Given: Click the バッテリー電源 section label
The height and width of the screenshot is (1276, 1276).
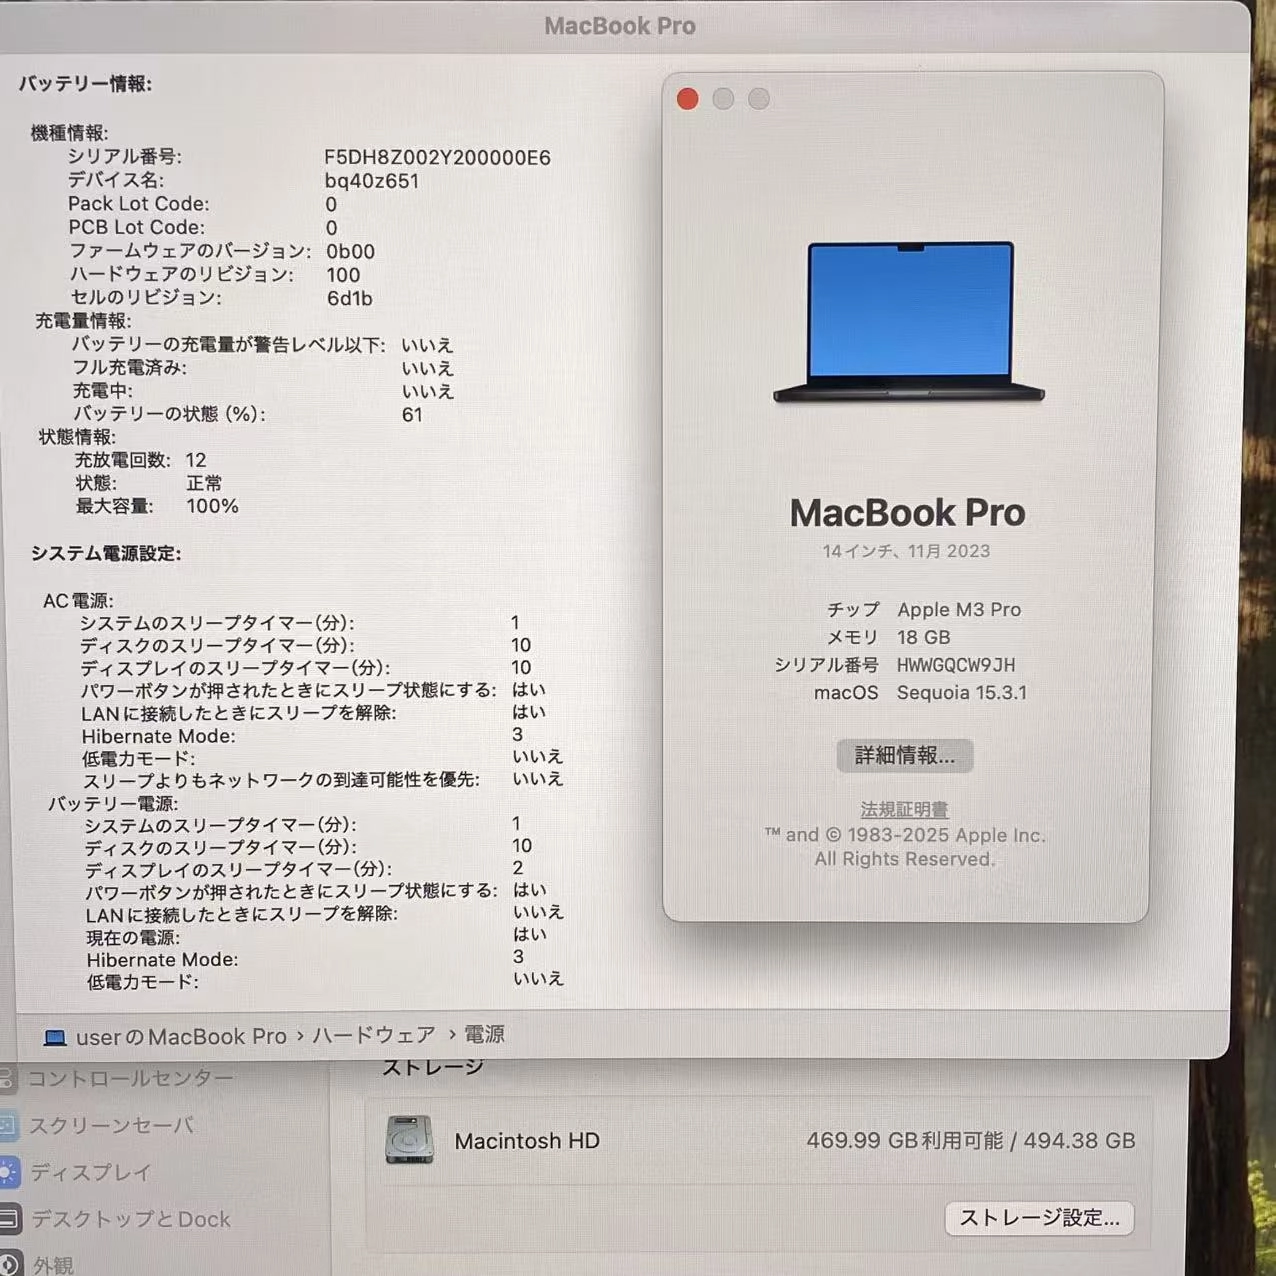Looking at the screenshot, I should [x=113, y=803].
